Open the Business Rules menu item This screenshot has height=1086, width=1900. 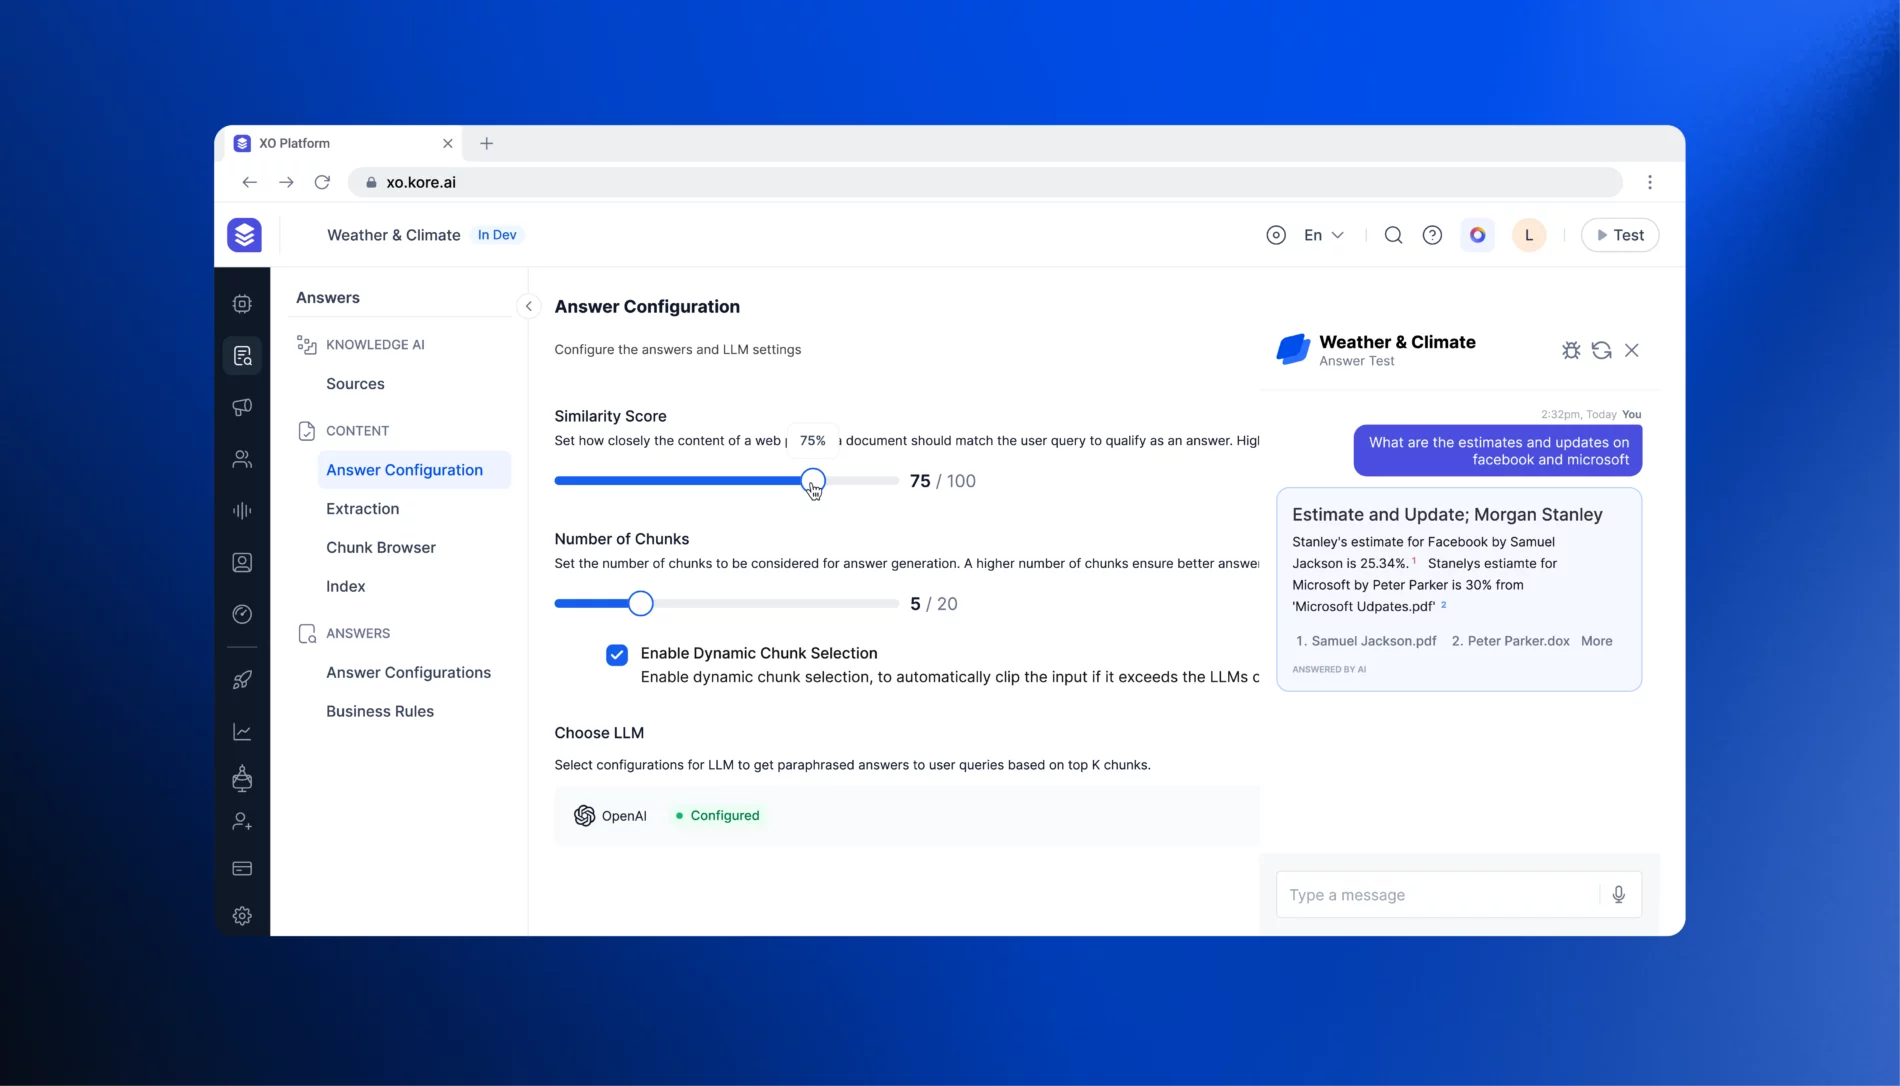coord(380,712)
